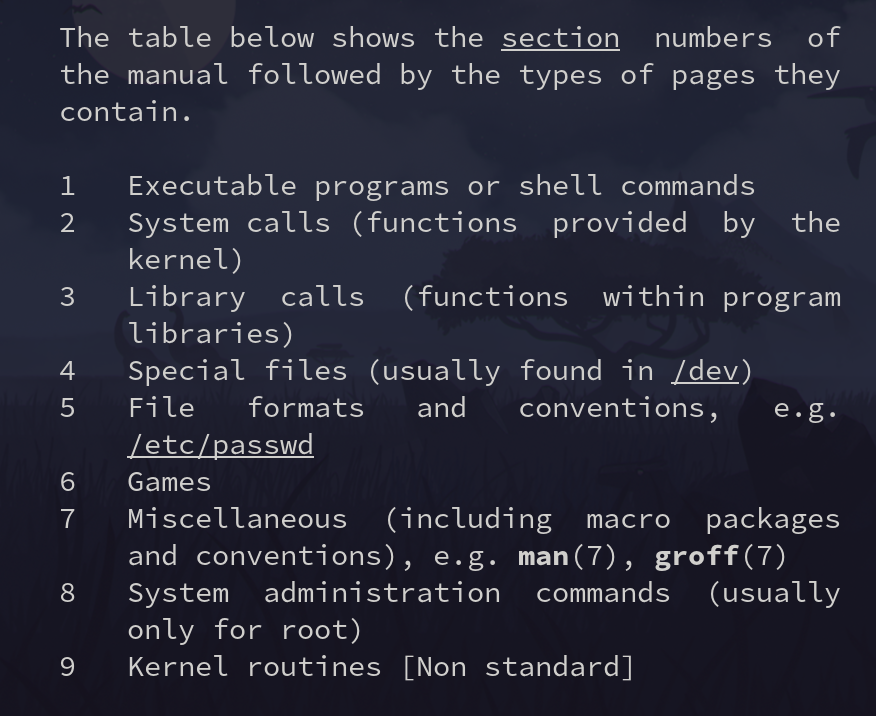The image size is (876, 716).
Task: Click the "Executable programs or shell commands" line
Action: point(441,186)
